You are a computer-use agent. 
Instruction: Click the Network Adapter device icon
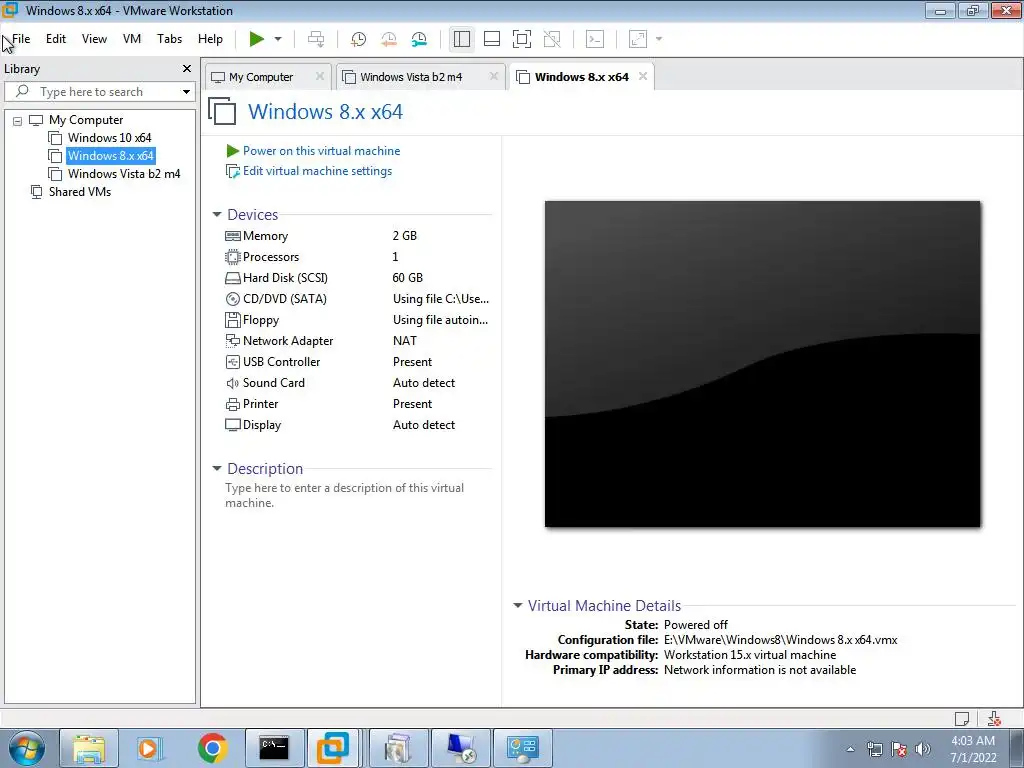(232, 341)
